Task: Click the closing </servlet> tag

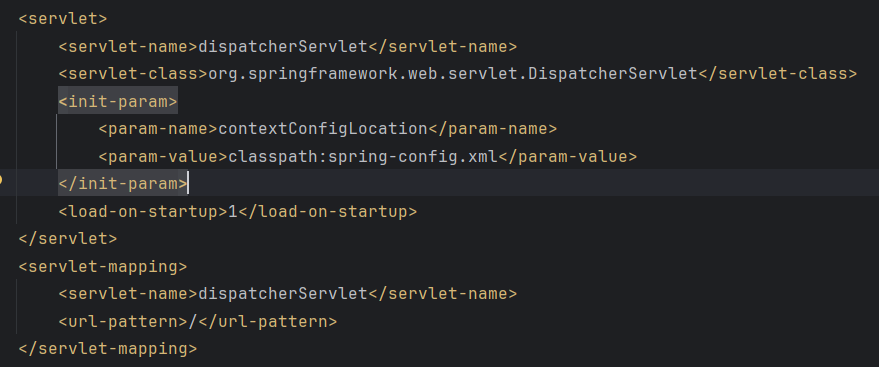Action: pos(68,239)
